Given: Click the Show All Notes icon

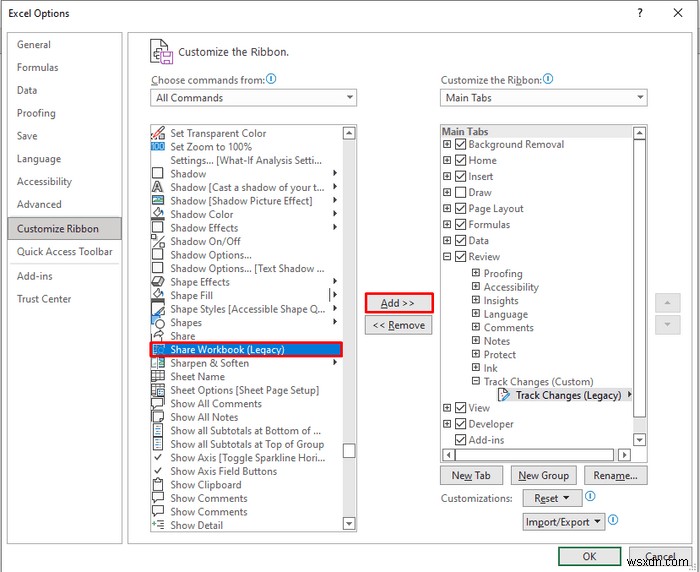Looking at the screenshot, I should coord(158,417).
